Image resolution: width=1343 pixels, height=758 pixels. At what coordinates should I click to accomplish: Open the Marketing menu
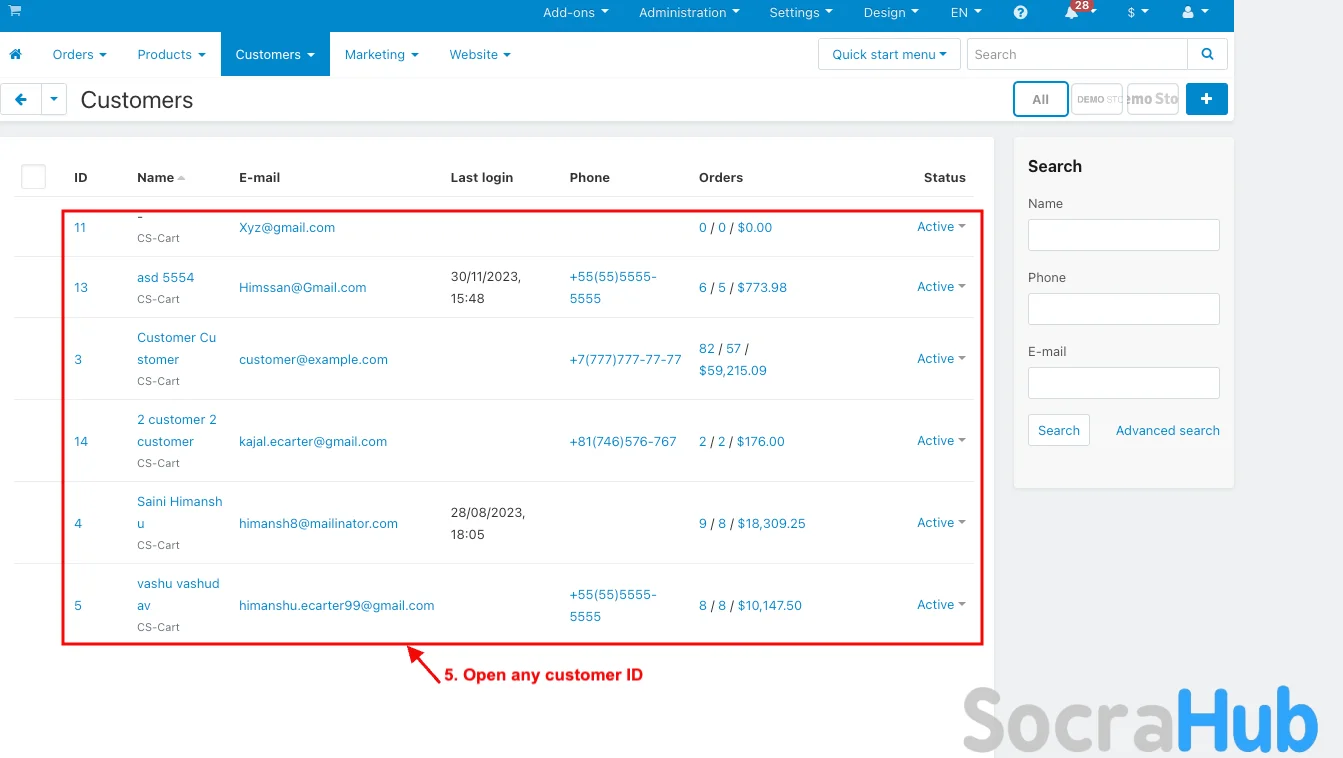pos(381,55)
